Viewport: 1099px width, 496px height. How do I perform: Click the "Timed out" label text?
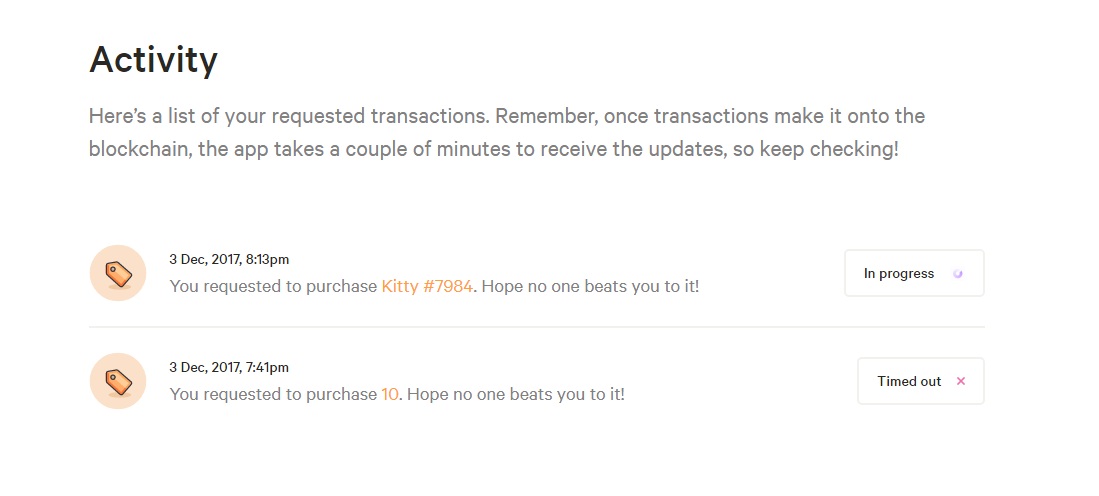909,381
